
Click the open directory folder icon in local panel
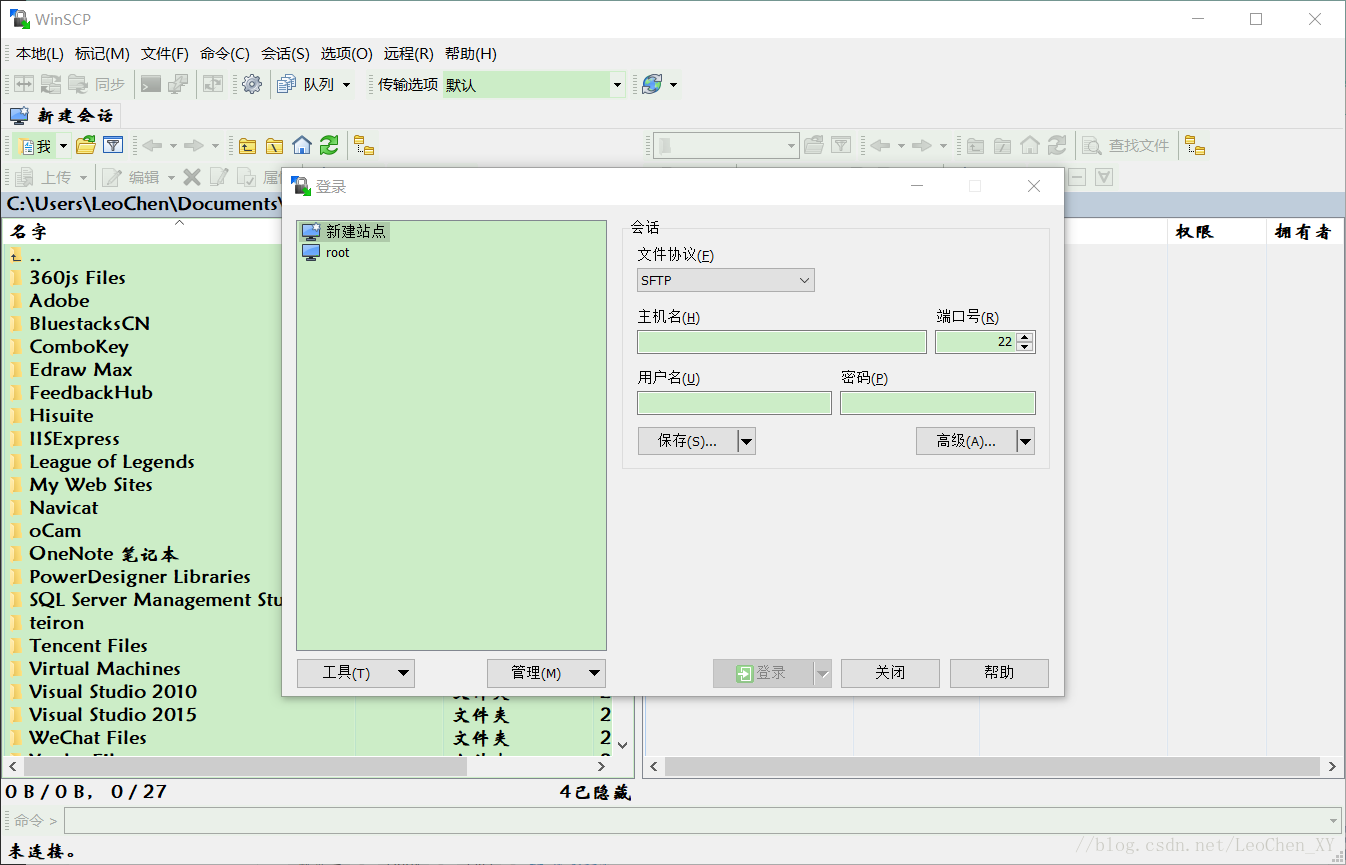point(86,145)
